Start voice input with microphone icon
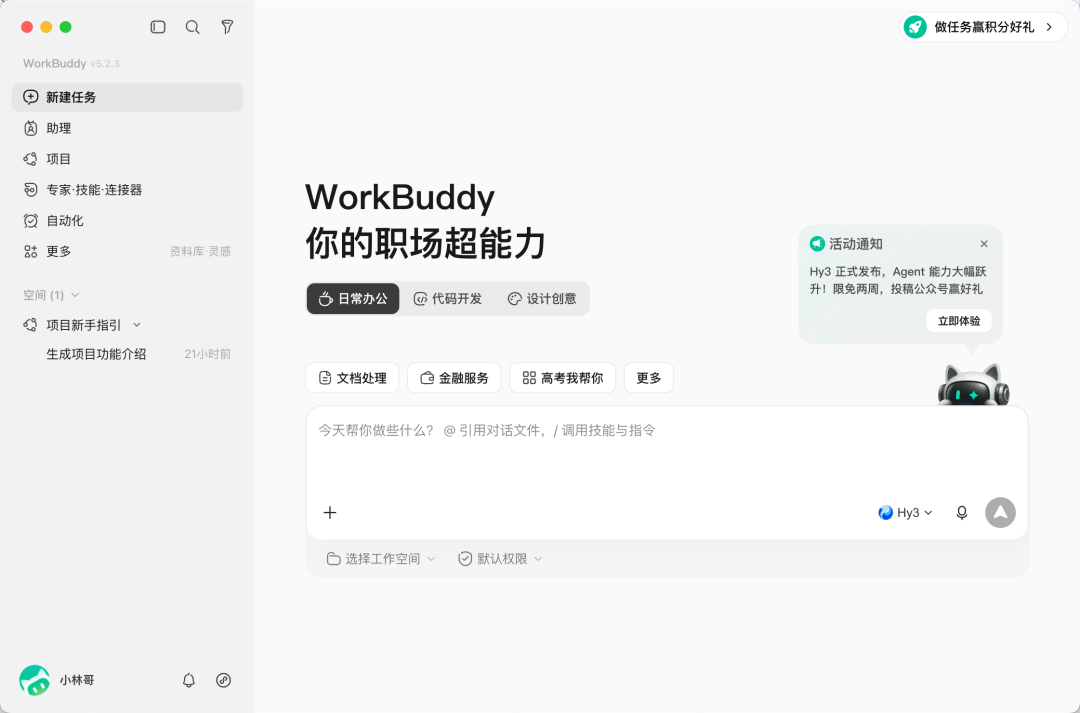 [962, 513]
